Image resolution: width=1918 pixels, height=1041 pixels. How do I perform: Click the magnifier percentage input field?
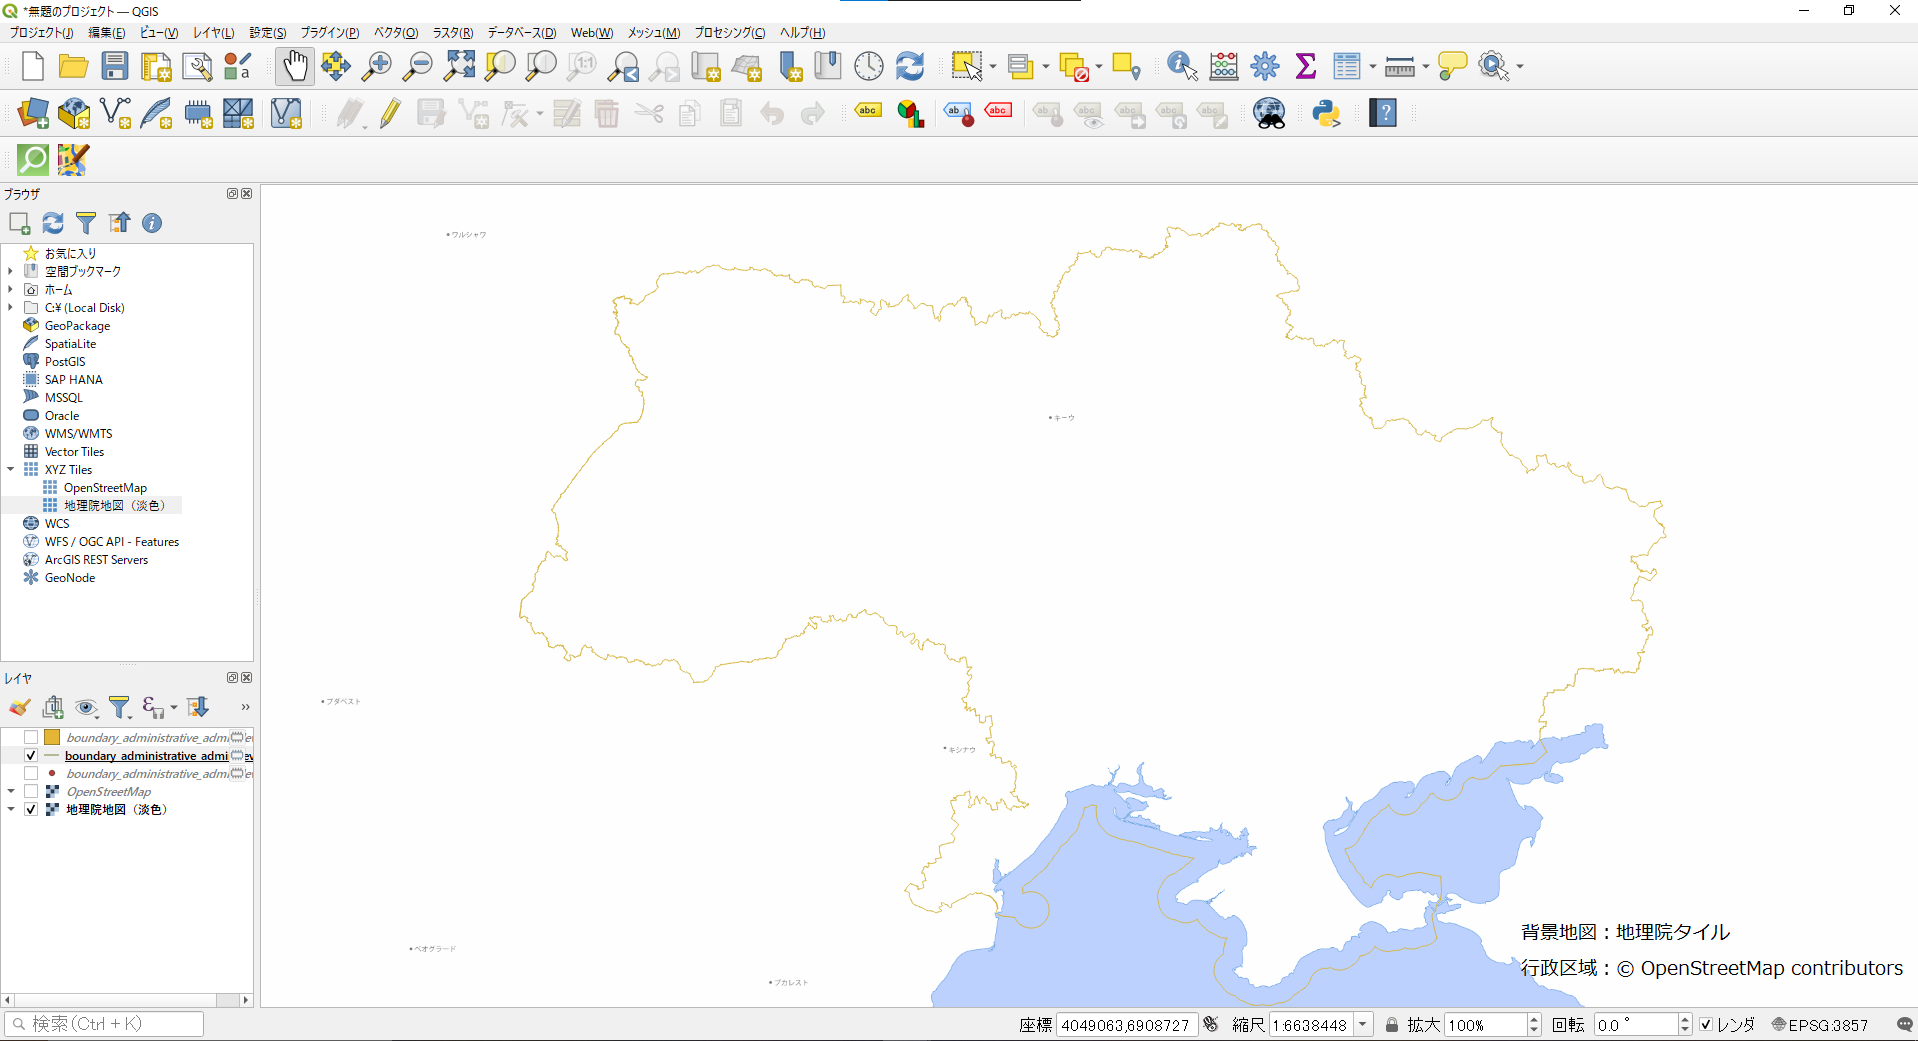click(1485, 1024)
